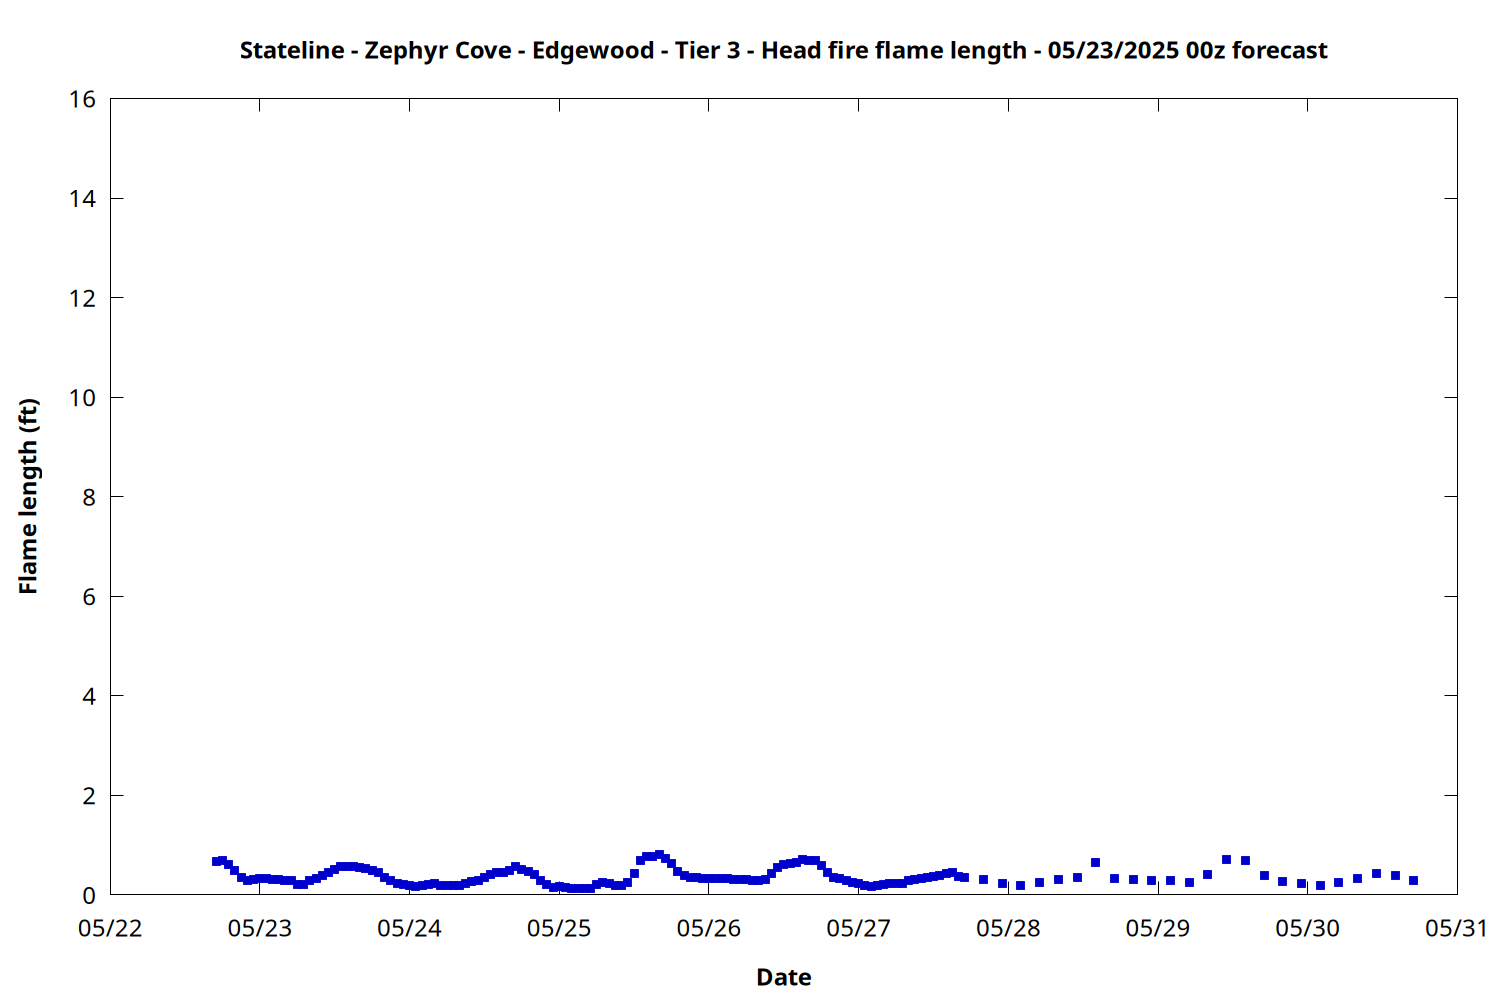This screenshot has height=1000, width=1500.
Task: Click the 05/31 date label
Action: [x=1457, y=928]
